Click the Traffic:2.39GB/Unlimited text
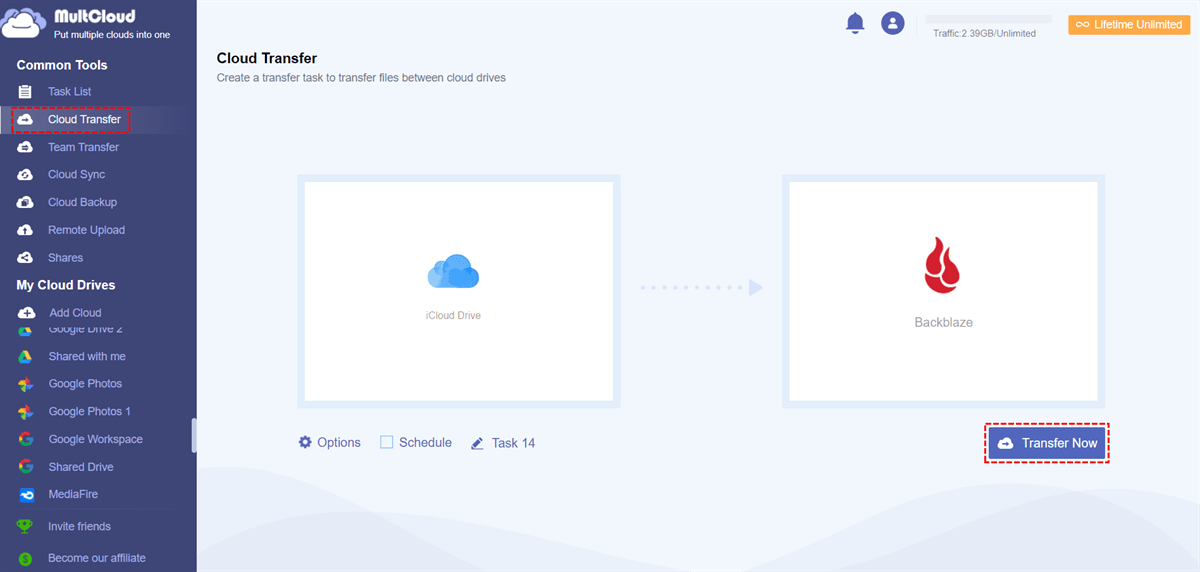 tap(984, 33)
